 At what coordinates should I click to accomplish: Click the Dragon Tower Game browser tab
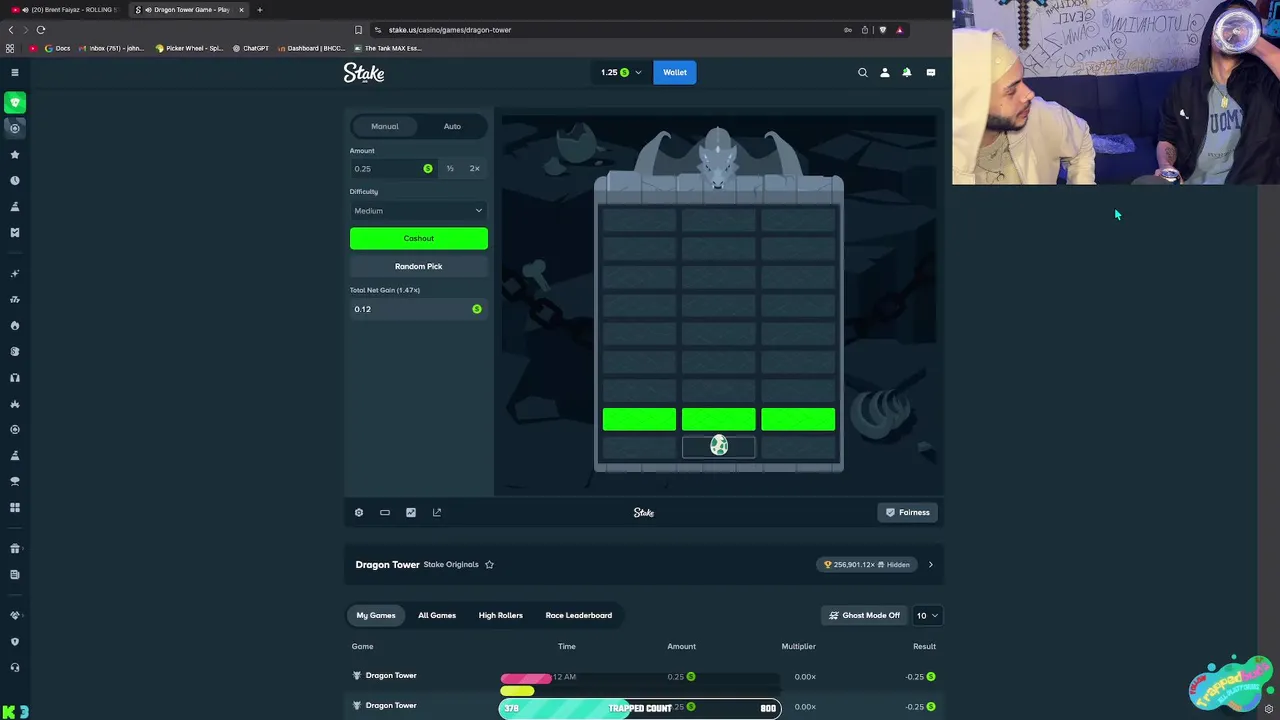click(x=188, y=10)
